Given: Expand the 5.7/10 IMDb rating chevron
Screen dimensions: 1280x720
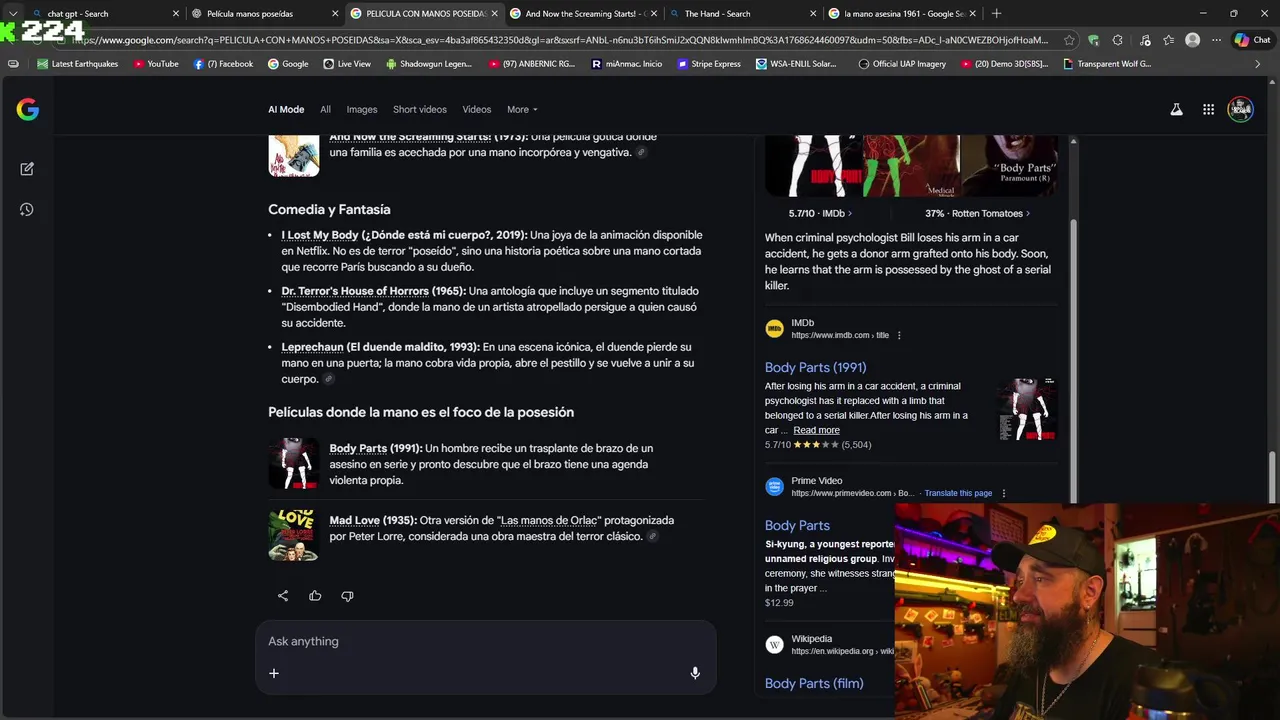Looking at the screenshot, I should point(850,213).
